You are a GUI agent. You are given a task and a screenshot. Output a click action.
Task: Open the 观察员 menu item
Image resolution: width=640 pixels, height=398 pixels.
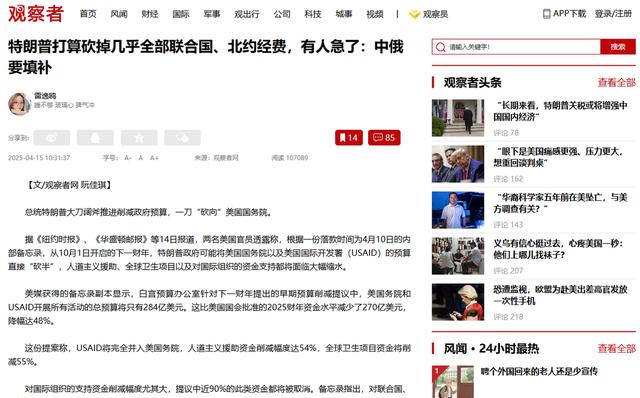click(x=429, y=14)
